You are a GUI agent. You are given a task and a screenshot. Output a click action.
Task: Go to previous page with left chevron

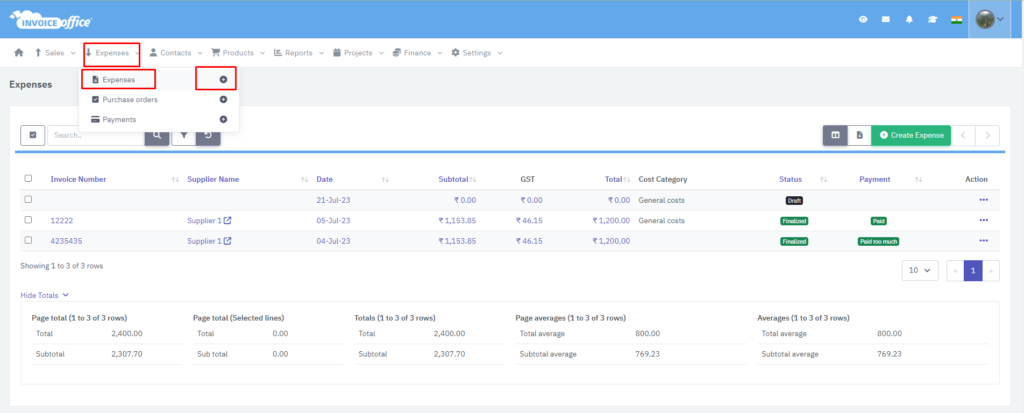963,135
